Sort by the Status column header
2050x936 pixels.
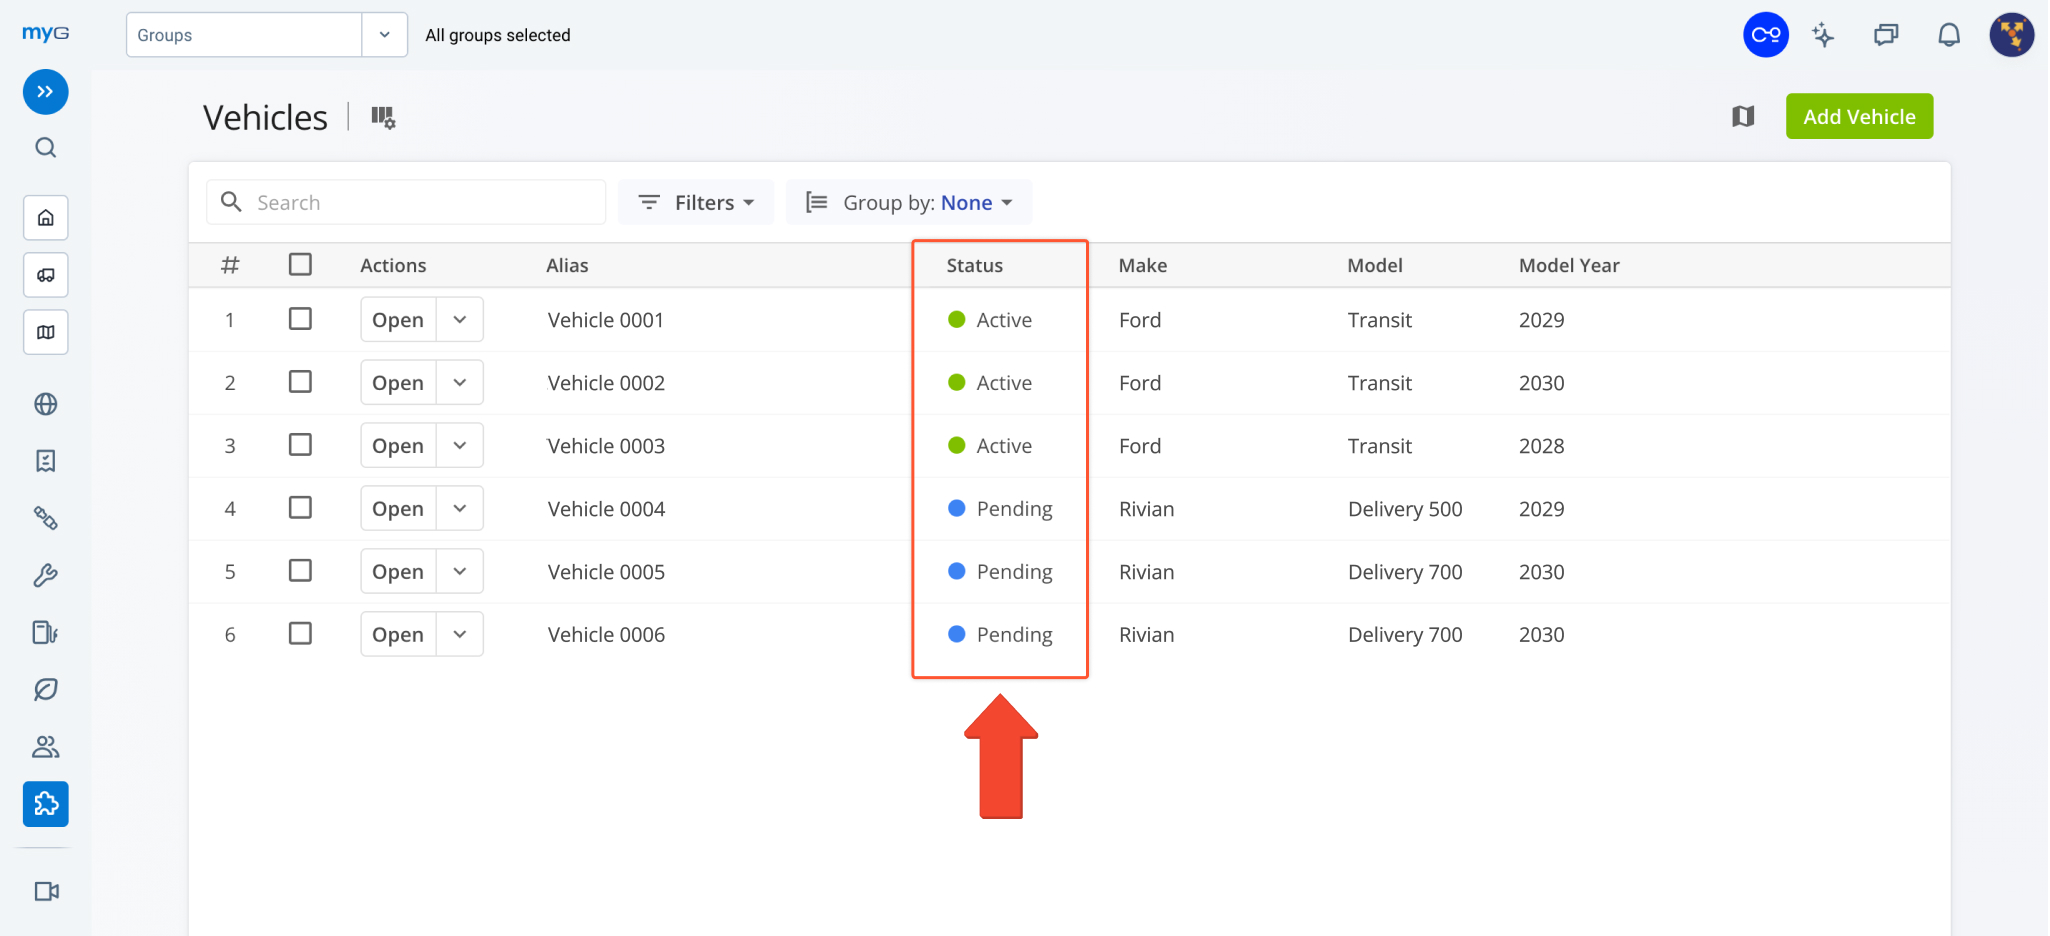click(x=974, y=266)
